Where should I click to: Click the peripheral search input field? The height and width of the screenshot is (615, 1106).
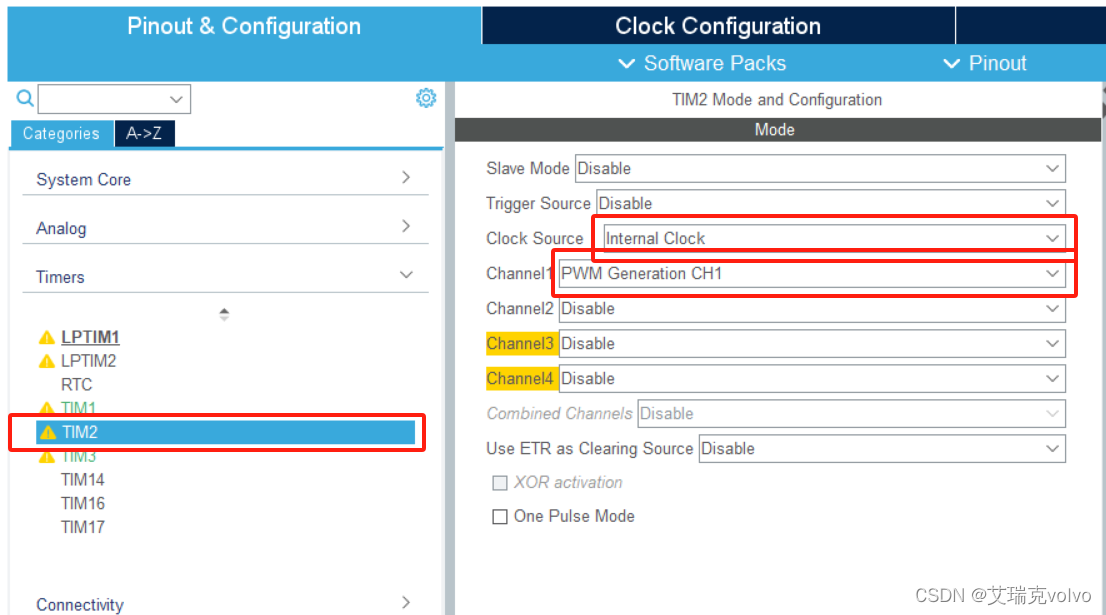pyautogui.click(x=114, y=99)
